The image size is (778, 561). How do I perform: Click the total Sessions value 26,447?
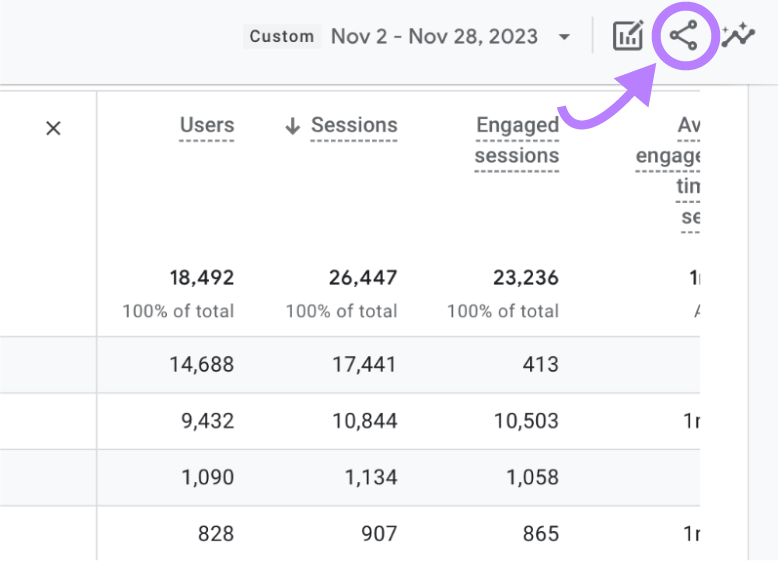[362, 277]
